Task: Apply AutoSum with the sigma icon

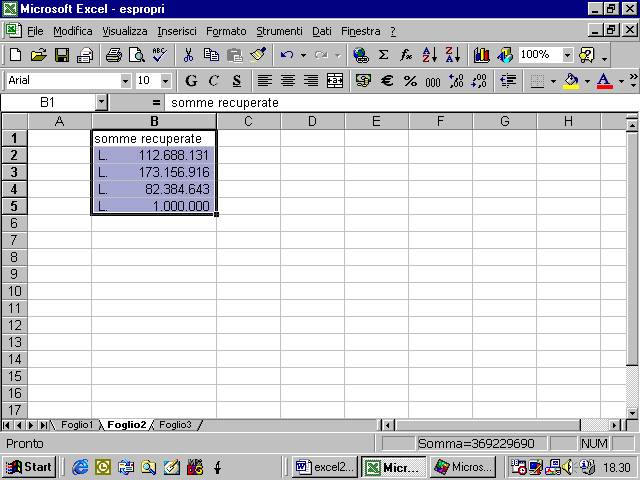Action: [383, 55]
